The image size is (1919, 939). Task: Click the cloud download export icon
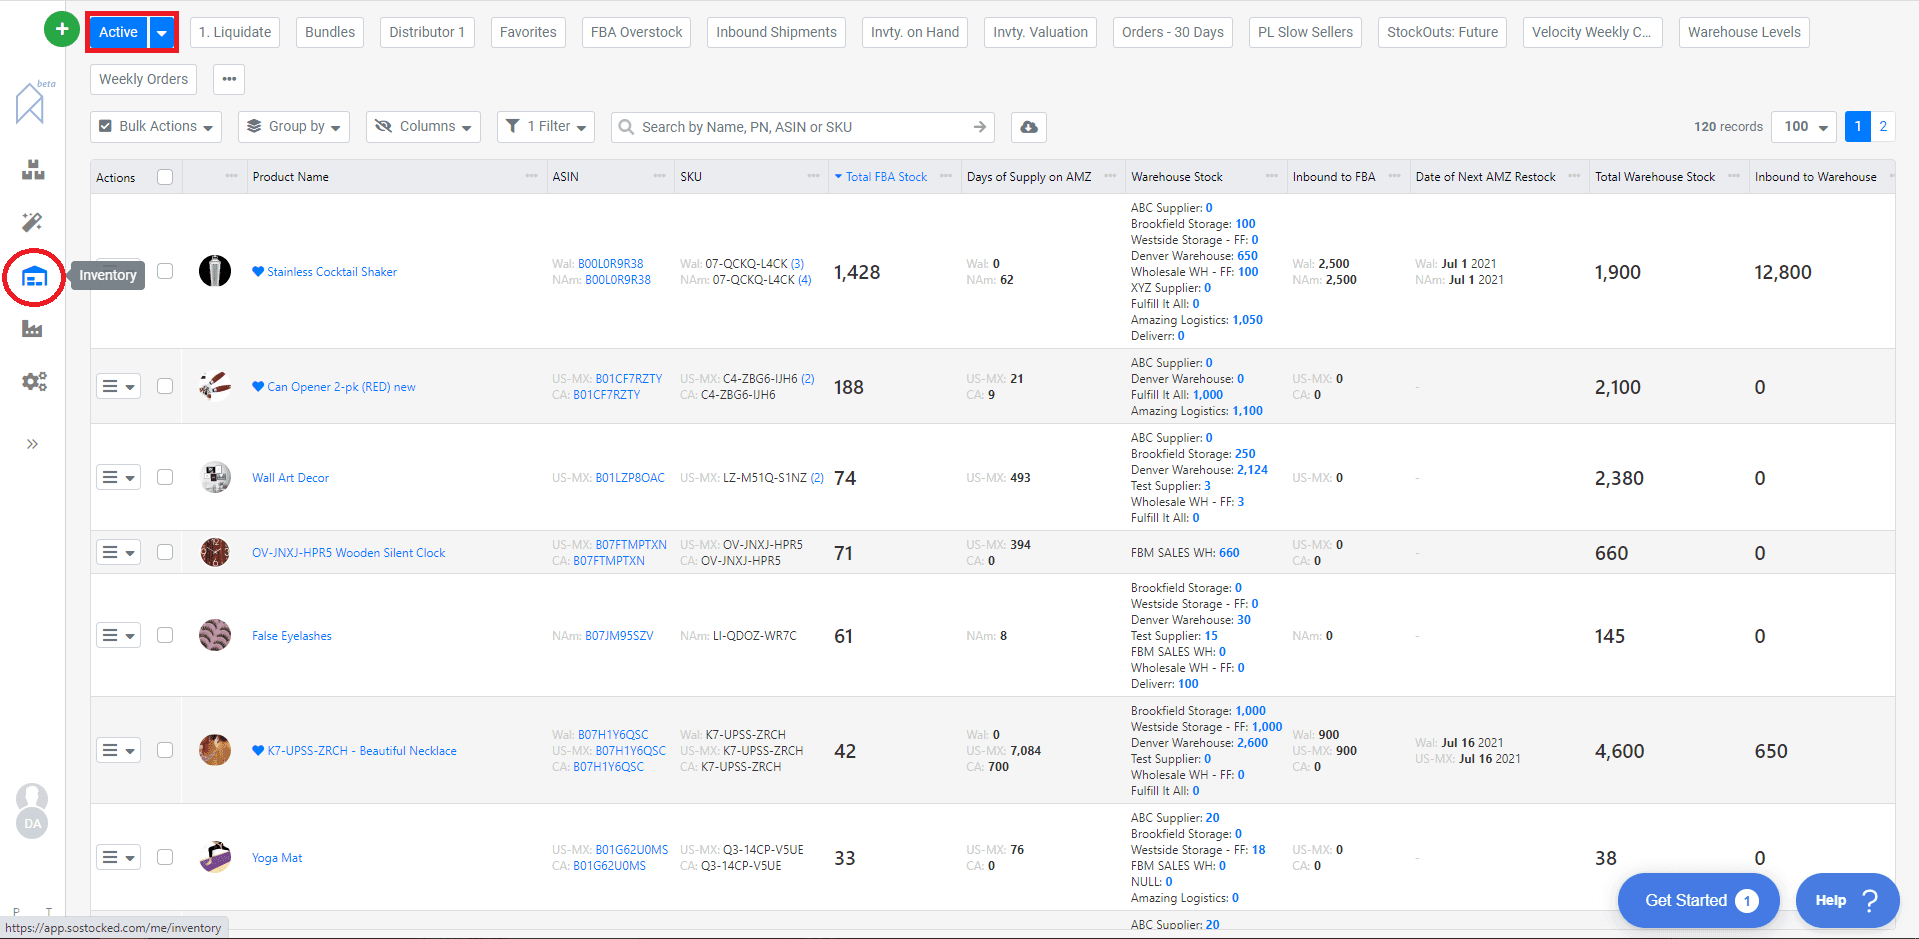1029,127
